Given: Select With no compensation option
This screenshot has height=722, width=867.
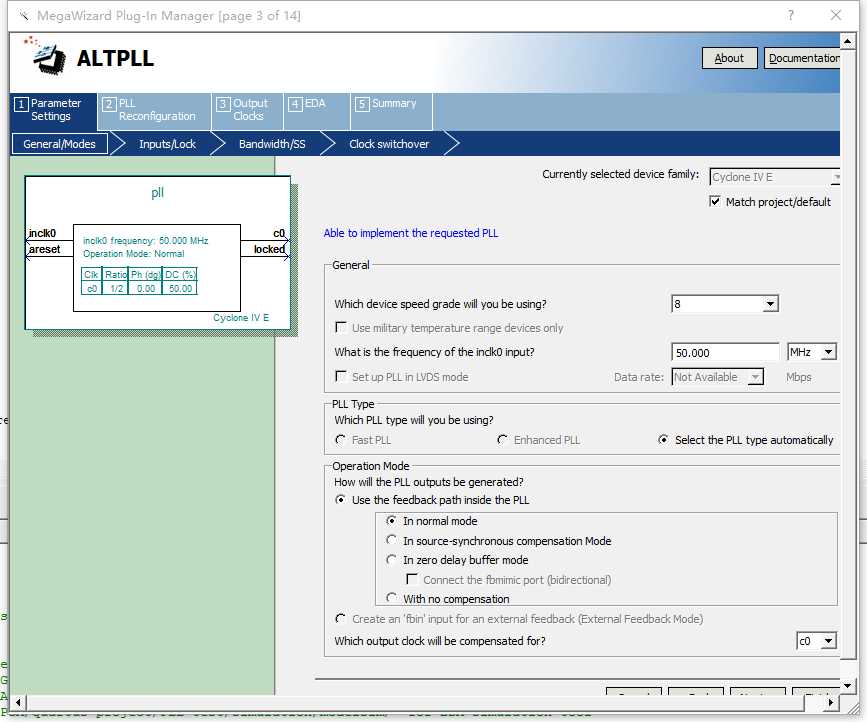Looking at the screenshot, I should [391, 598].
